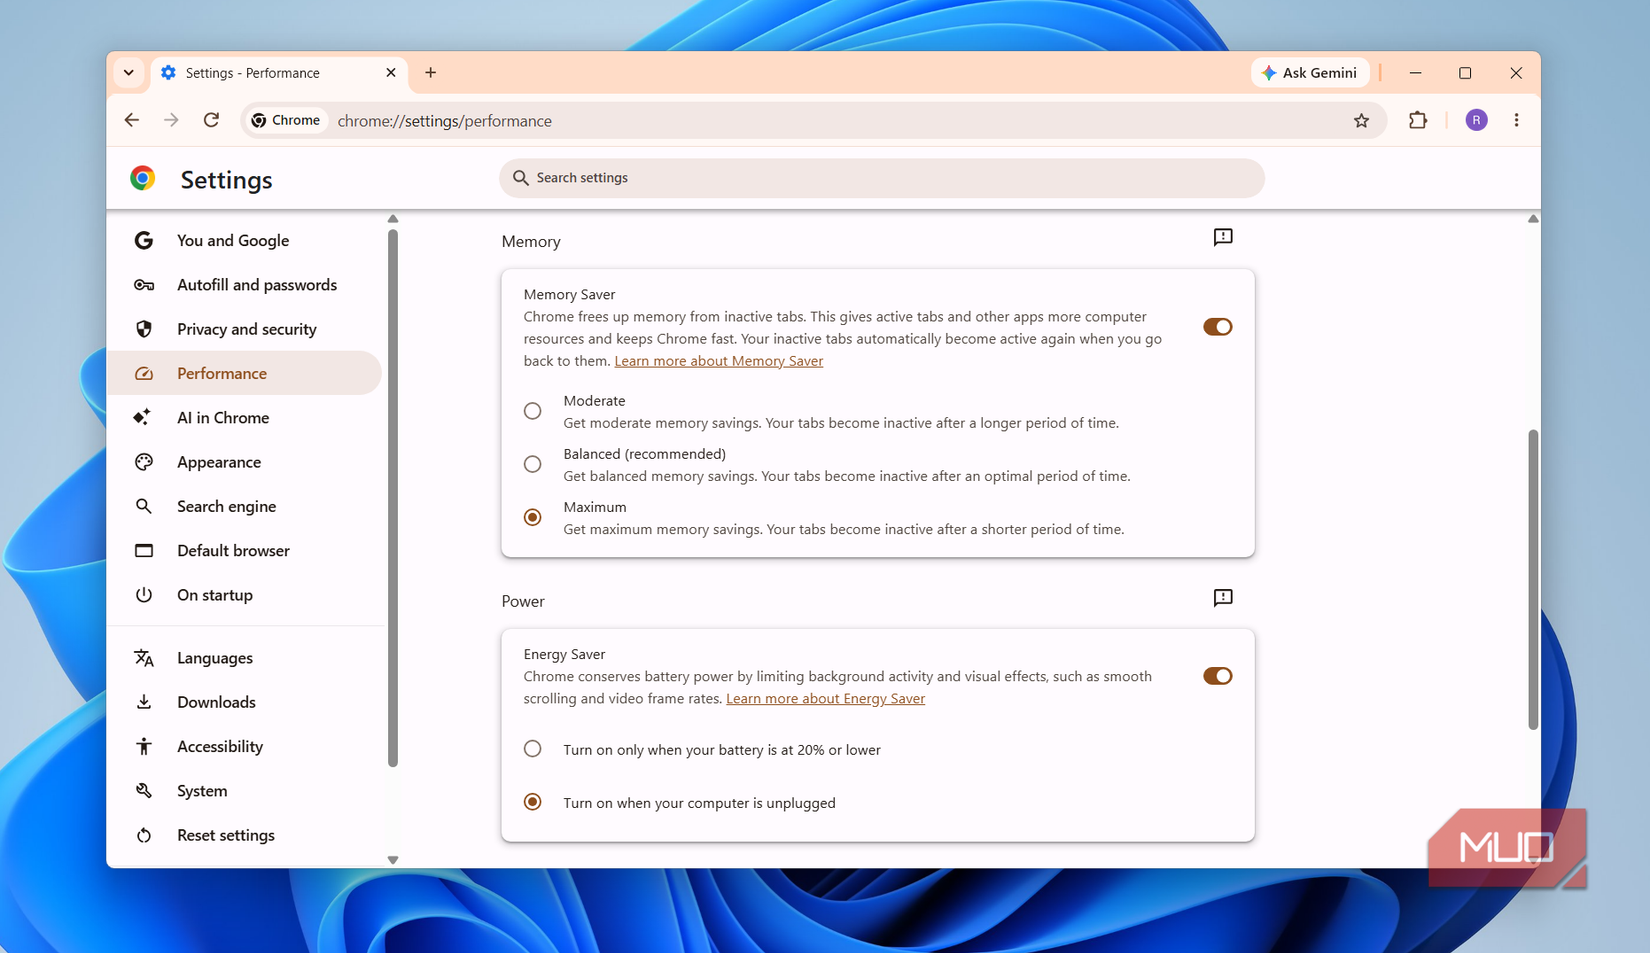Click the sidebar scrollbar thumb
This screenshot has width=1650, height=953.
[x=393, y=498]
